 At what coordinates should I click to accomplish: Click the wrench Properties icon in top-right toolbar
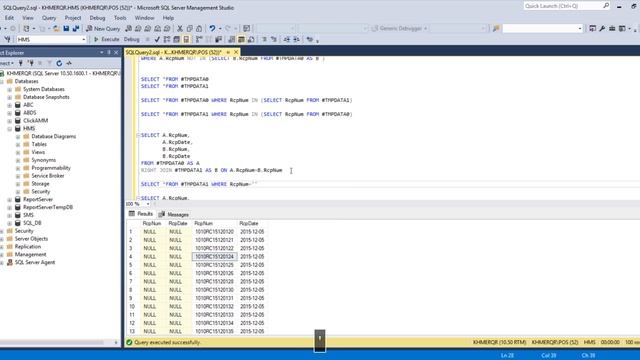[602, 29]
